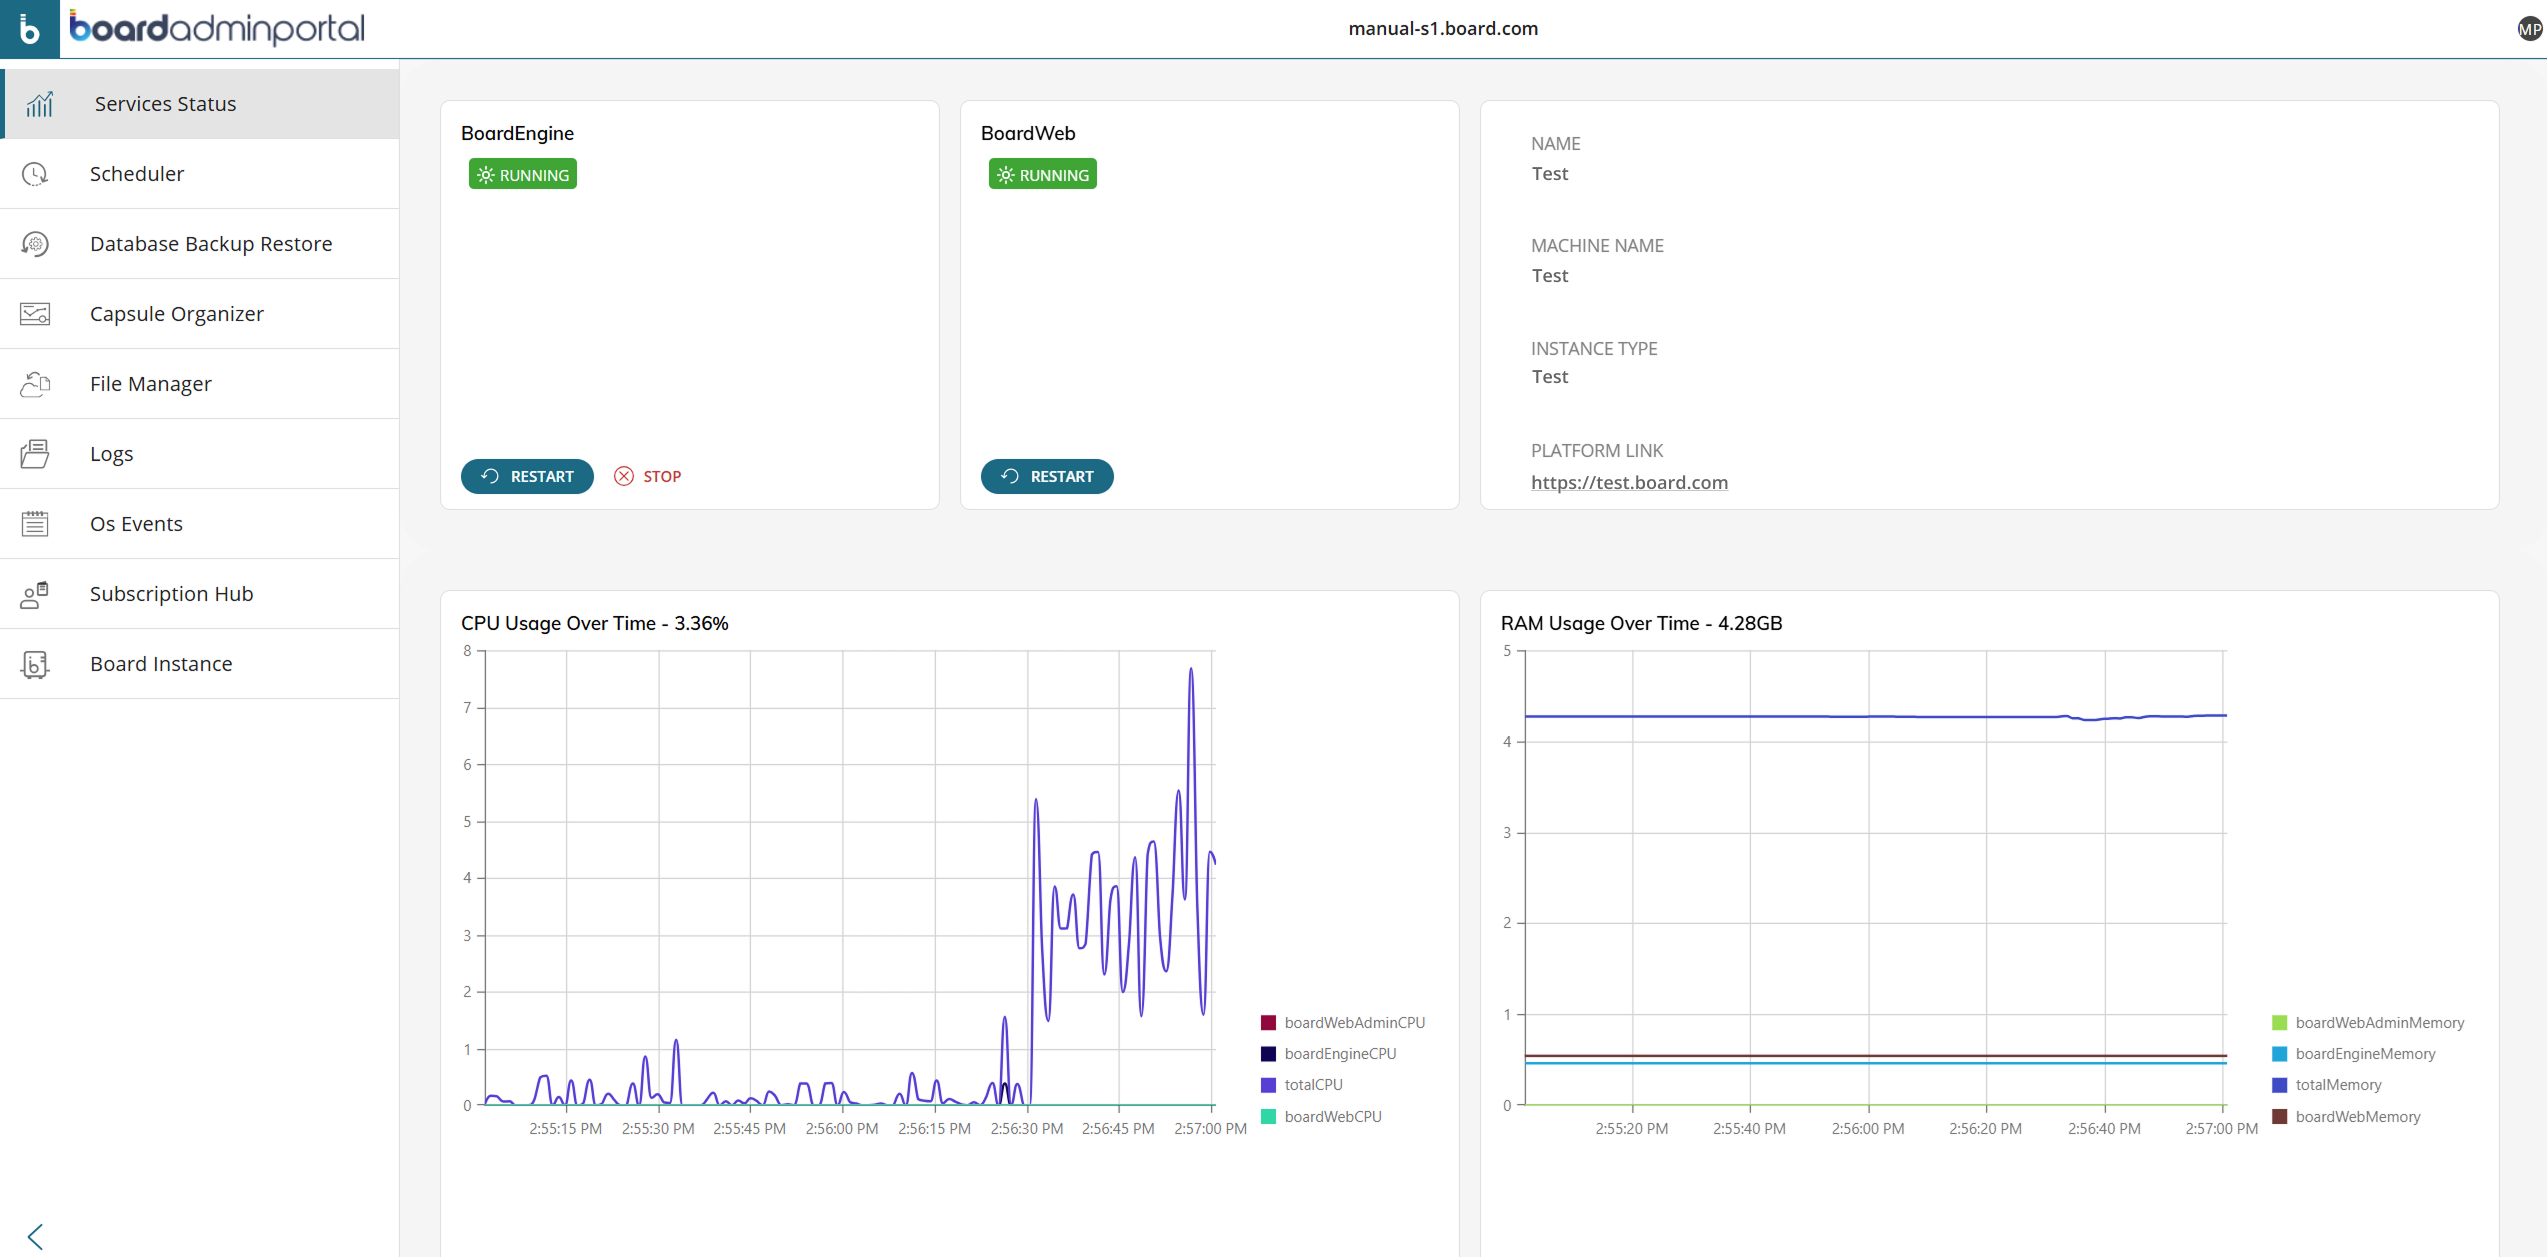The image size is (2547, 1257).
Task: Toggle boardEngineMemory legend swatch
Action: coord(2279,1054)
